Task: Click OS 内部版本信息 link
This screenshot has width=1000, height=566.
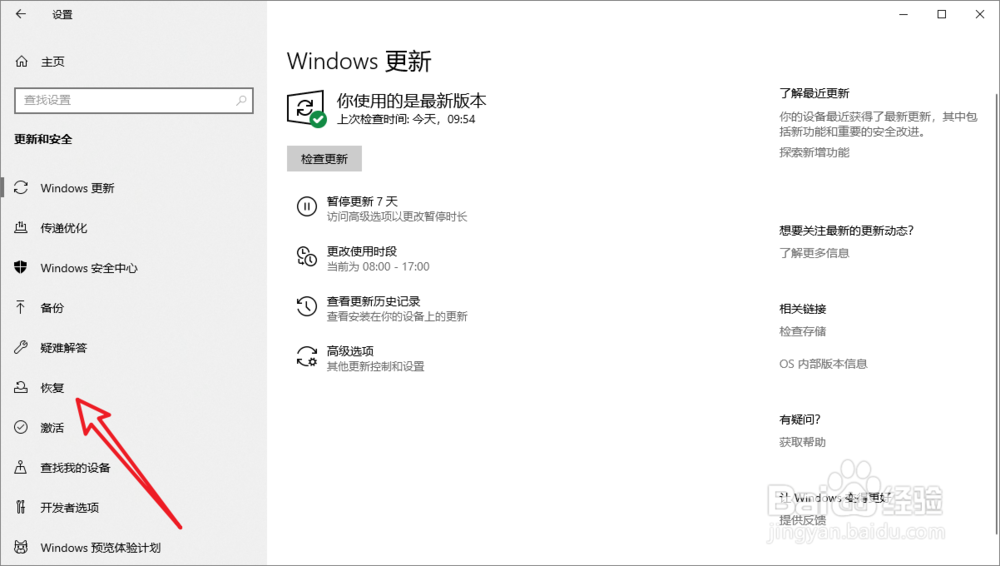Action: pos(823,364)
